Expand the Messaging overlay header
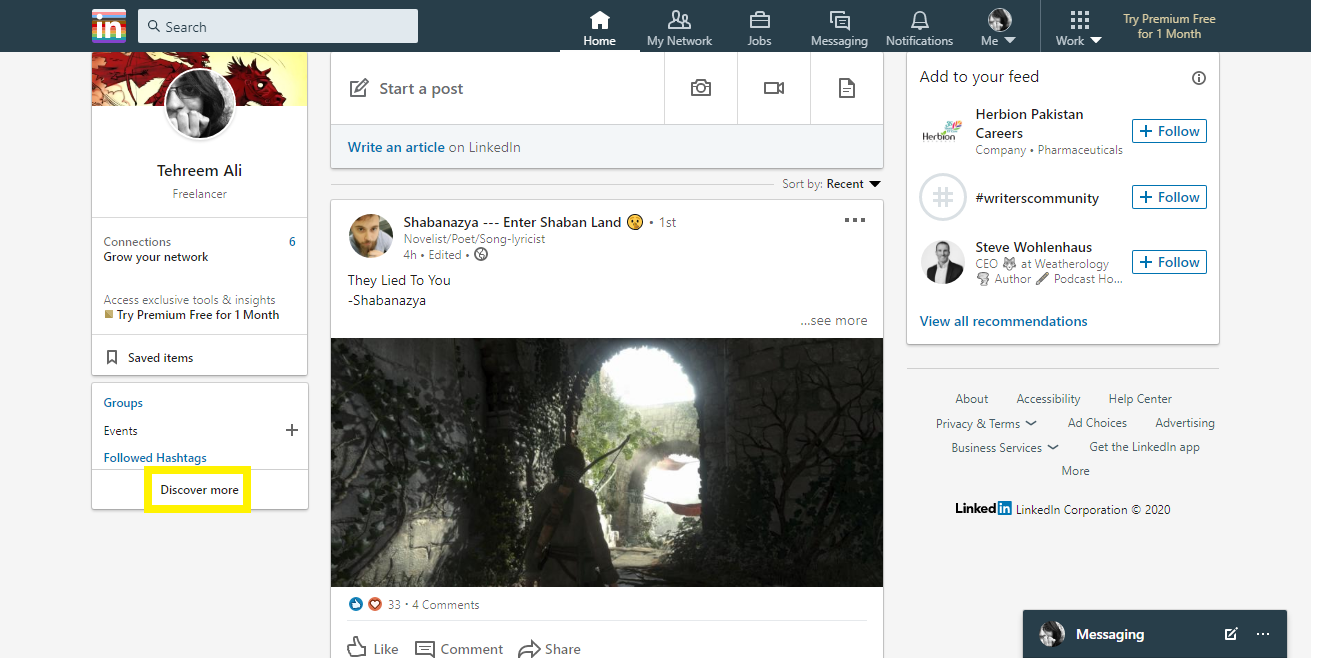1326x658 pixels. coord(1155,634)
